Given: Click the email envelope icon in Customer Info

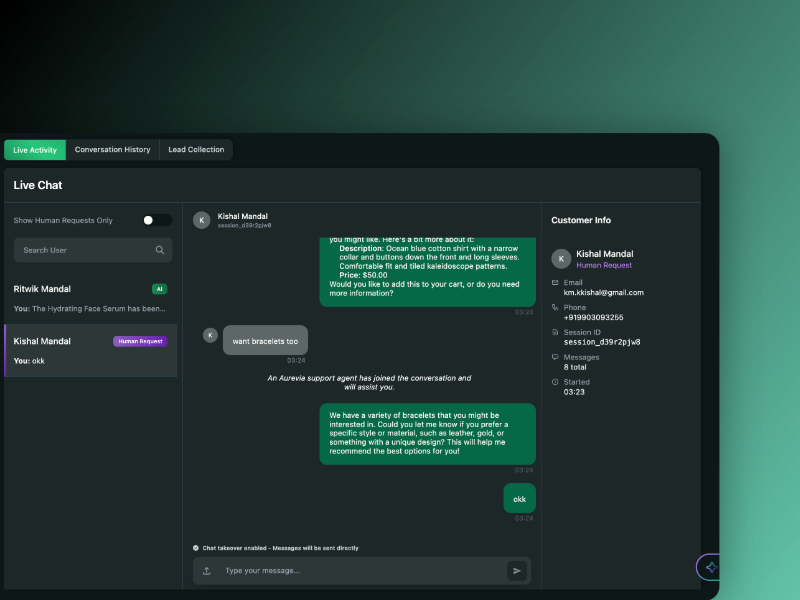Looking at the screenshot, I should pyautogui.click(x=555, y=283).
